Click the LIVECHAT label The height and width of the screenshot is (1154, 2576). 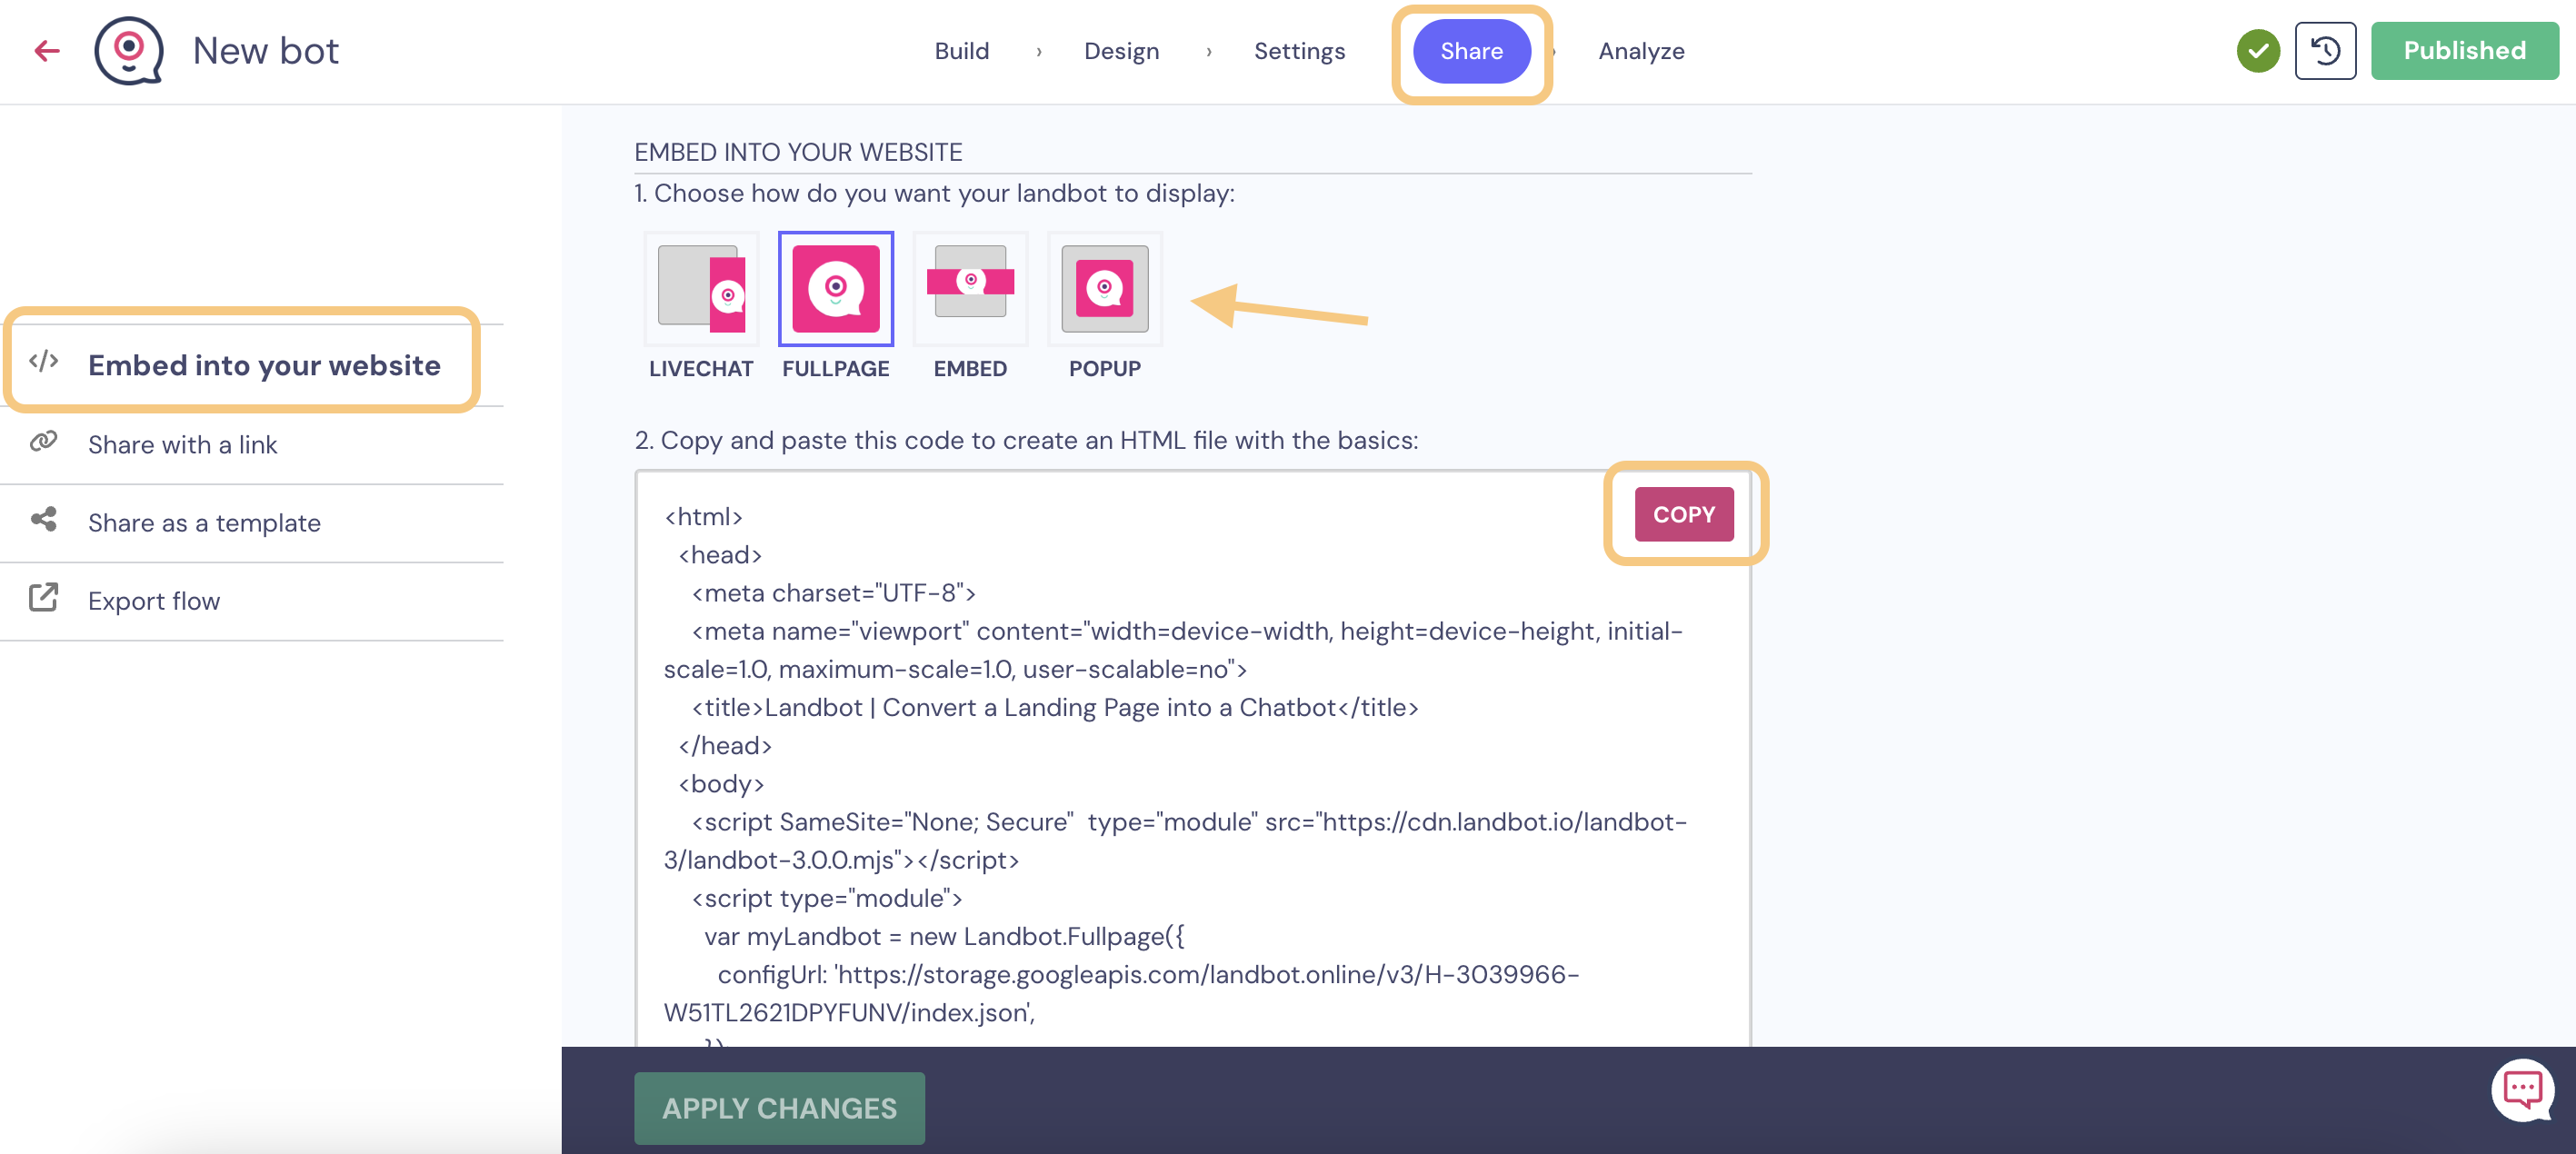pyautogui.click(x=701, y=369)
